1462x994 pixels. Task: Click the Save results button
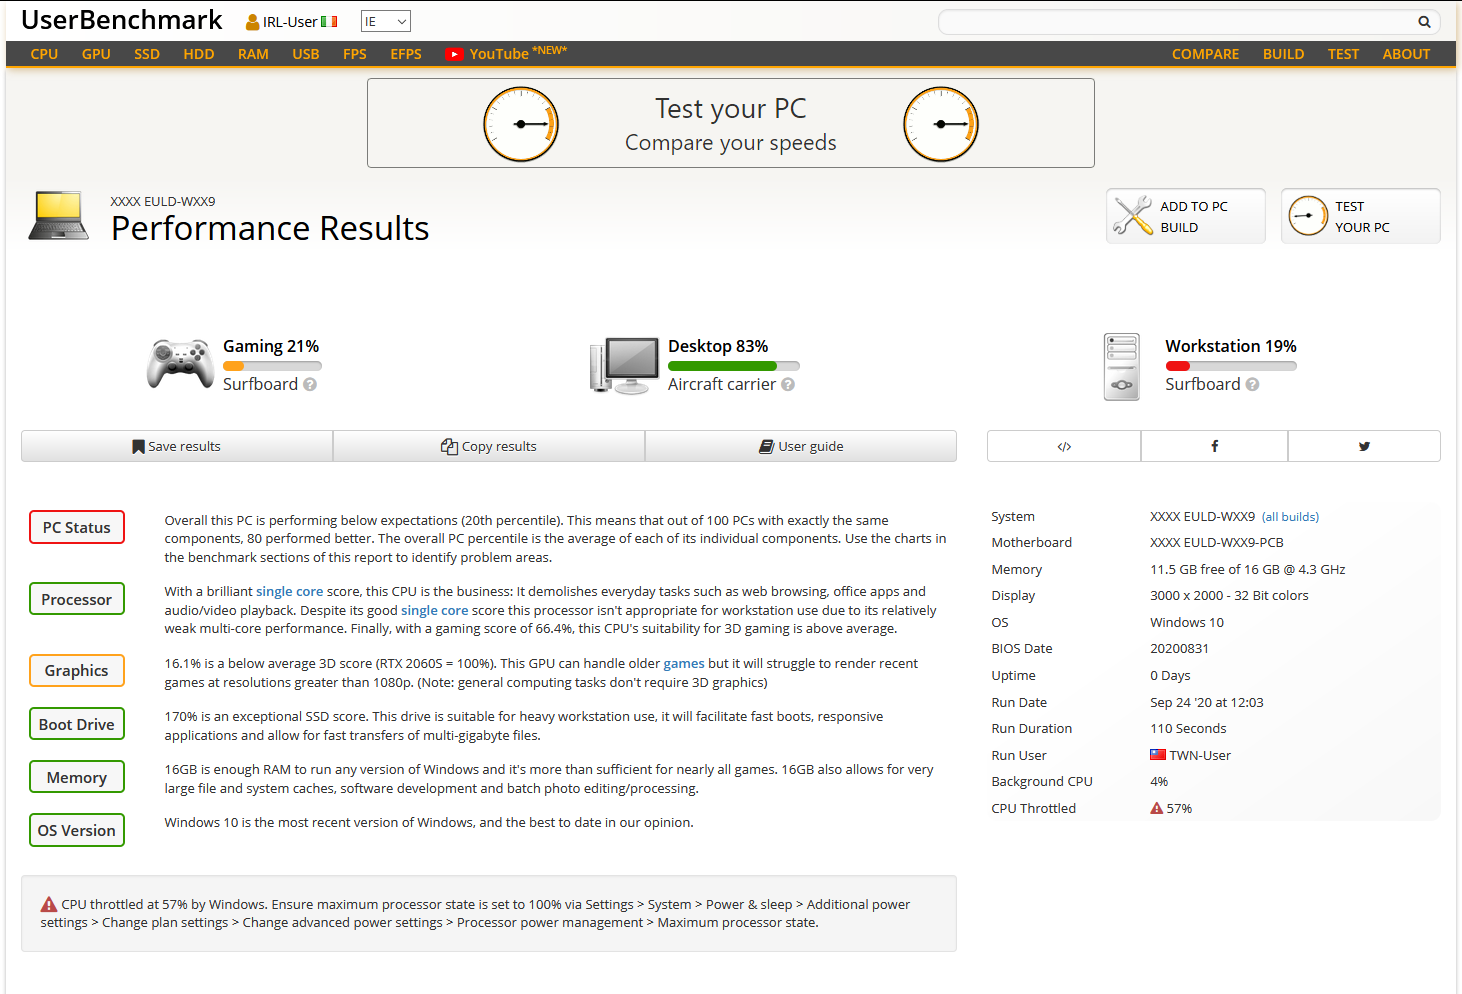177,446
